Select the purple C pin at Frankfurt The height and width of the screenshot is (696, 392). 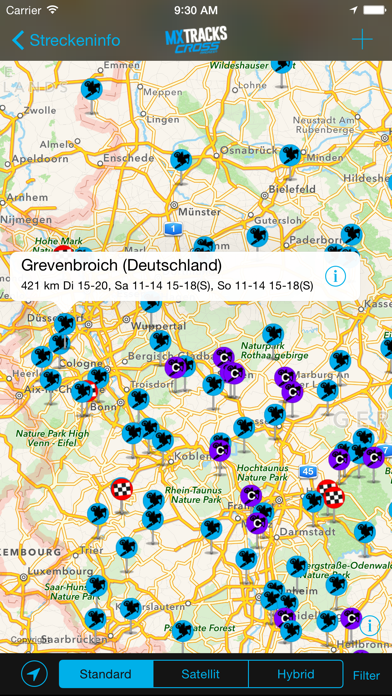(x=251, y=496)
